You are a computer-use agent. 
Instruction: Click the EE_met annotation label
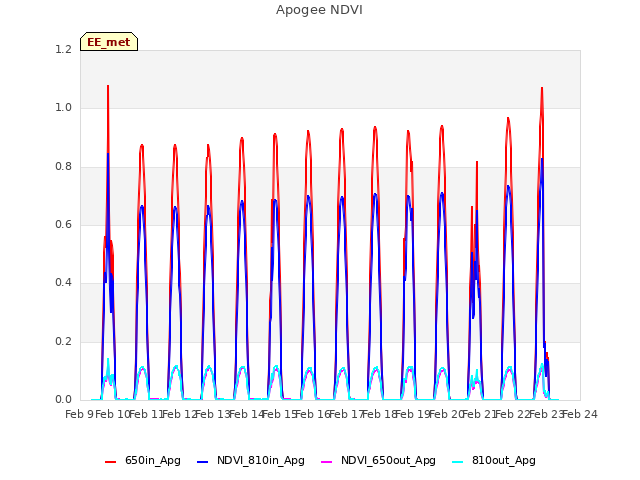[109, 42]
